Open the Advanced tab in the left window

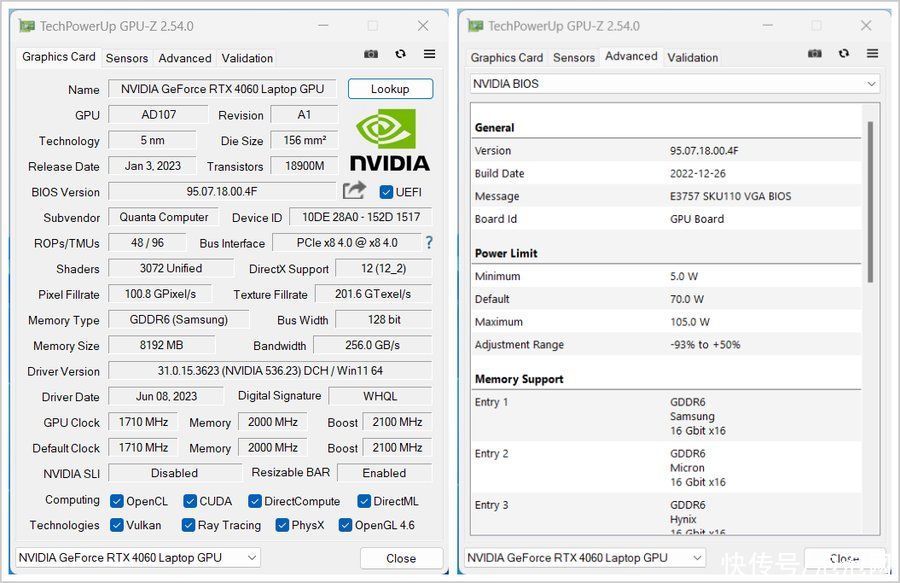click(185, 58)
